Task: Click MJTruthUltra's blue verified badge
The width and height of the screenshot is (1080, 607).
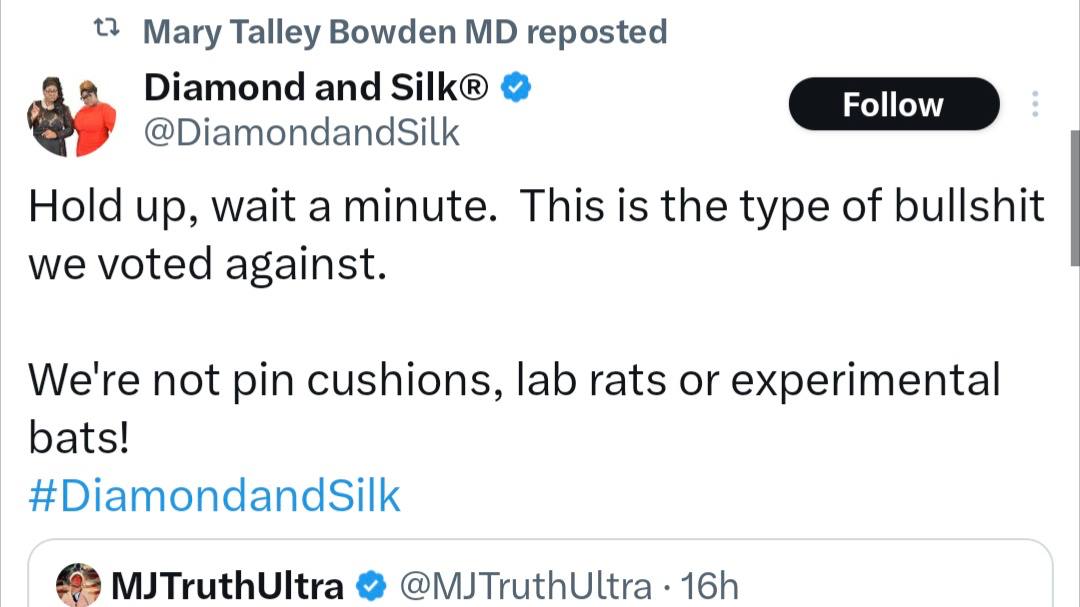Action: click(x=372, y=587)
